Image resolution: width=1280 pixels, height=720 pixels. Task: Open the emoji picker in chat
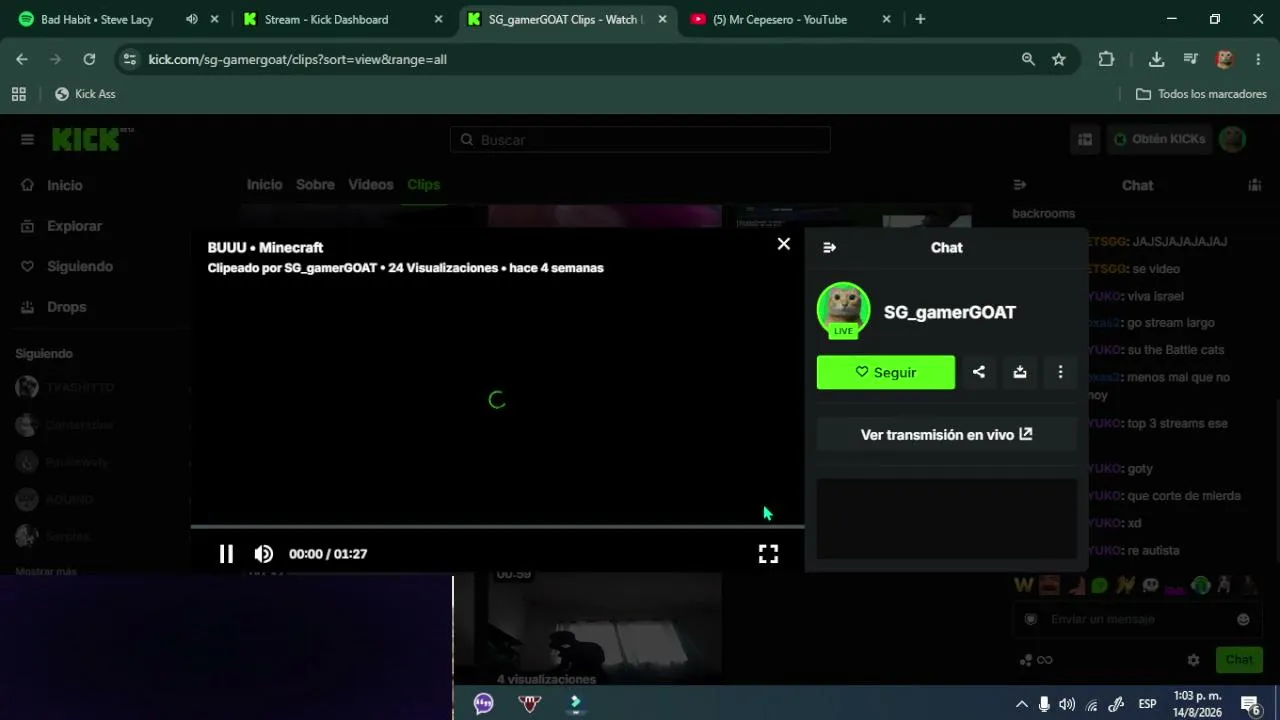1243,620
